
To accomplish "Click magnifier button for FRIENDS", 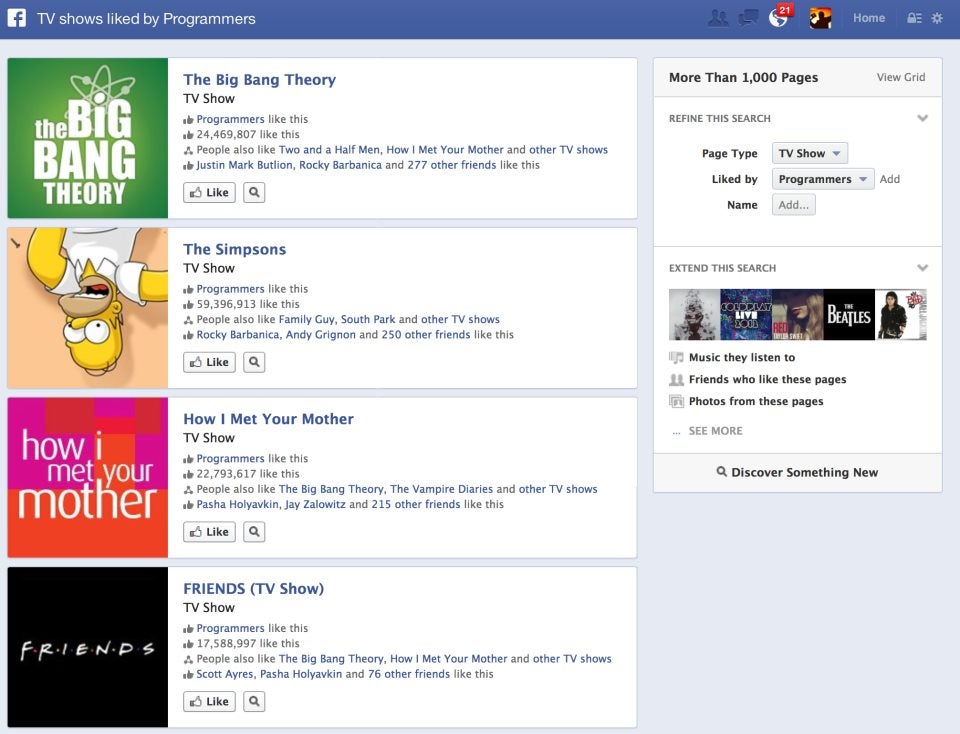I will (254, 701).
